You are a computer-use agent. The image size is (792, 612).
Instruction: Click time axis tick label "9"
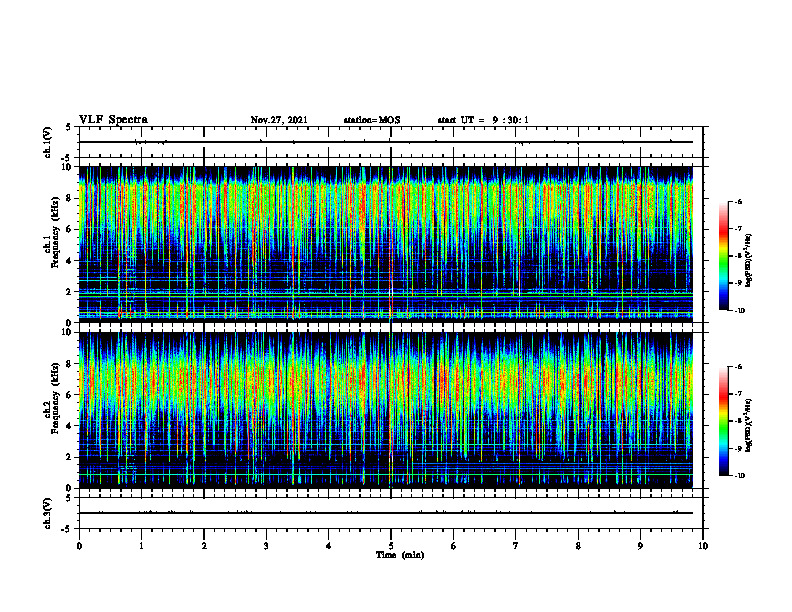click(x=640, y=546)
